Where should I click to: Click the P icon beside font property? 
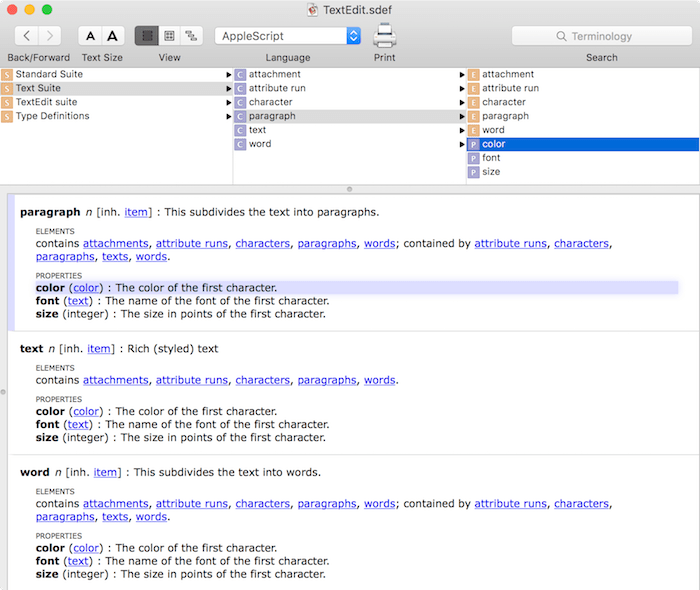click(x=473, y=158)
